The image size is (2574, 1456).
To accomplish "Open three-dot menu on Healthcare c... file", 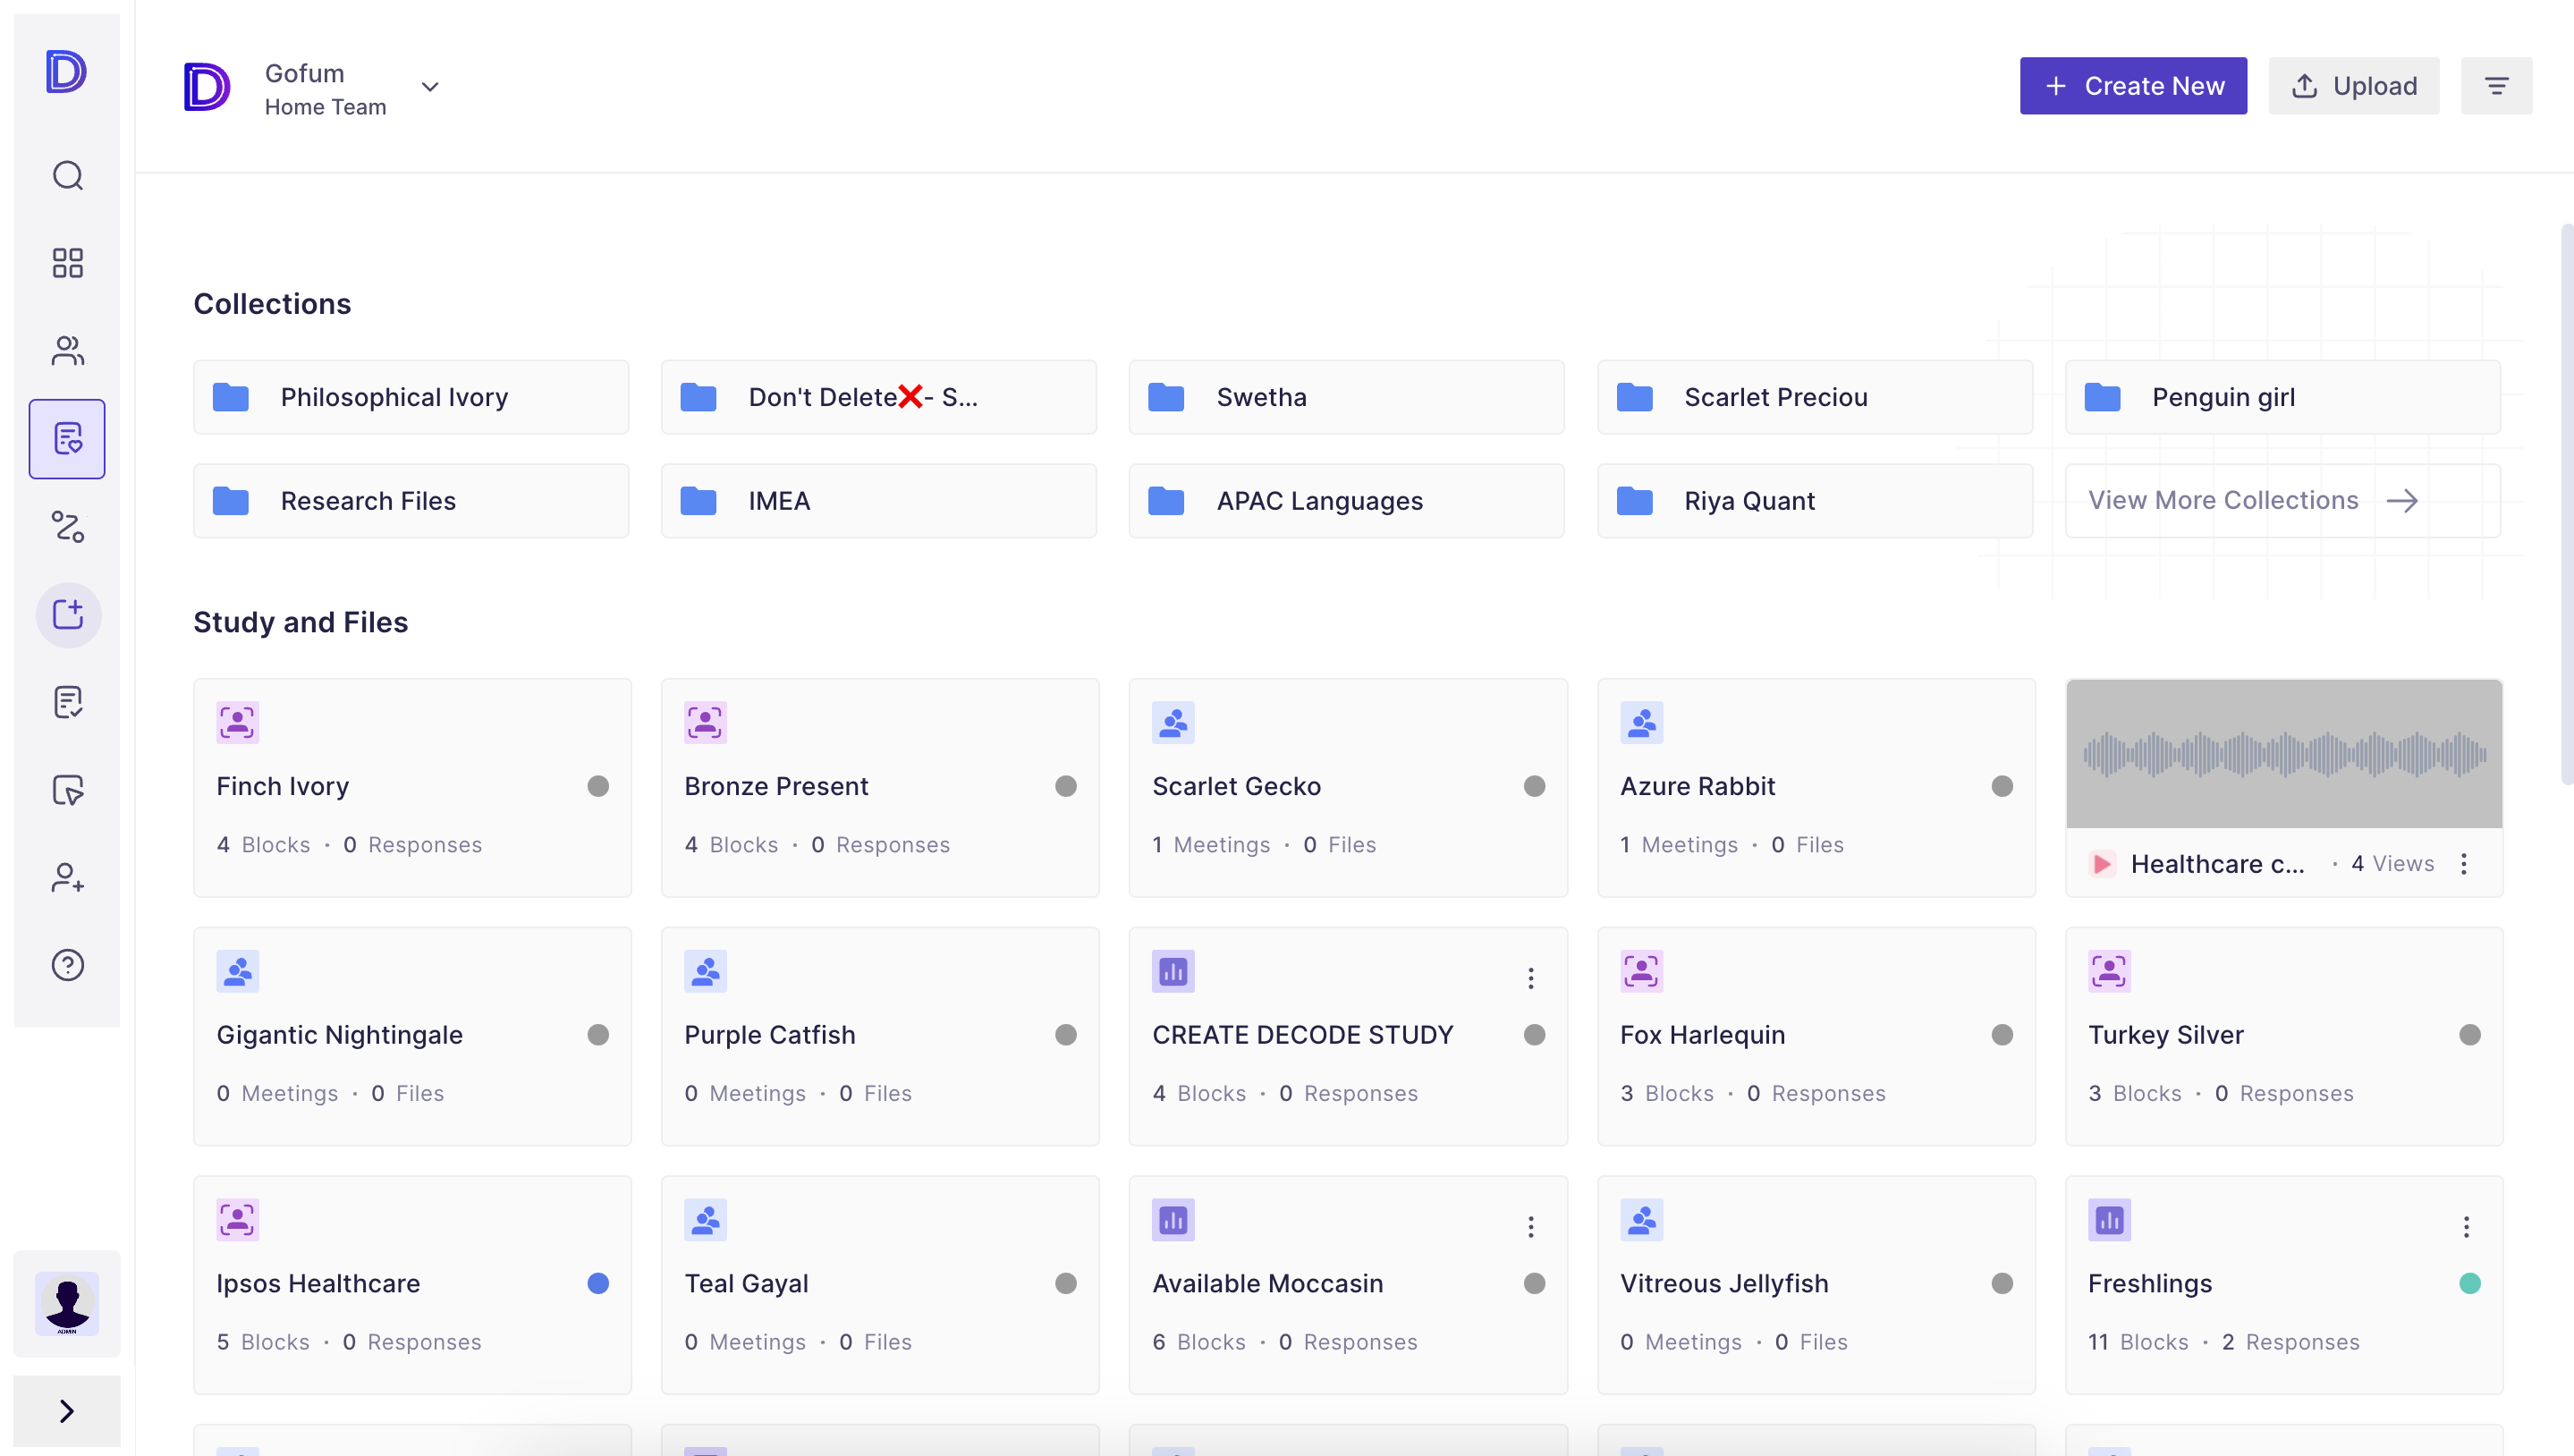I will coord(2464,864).
